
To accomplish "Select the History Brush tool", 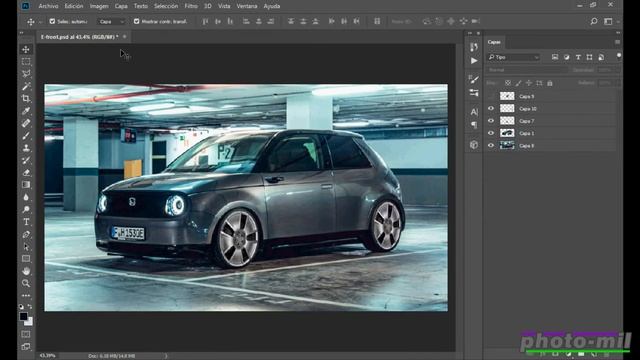I will (26, 160).
